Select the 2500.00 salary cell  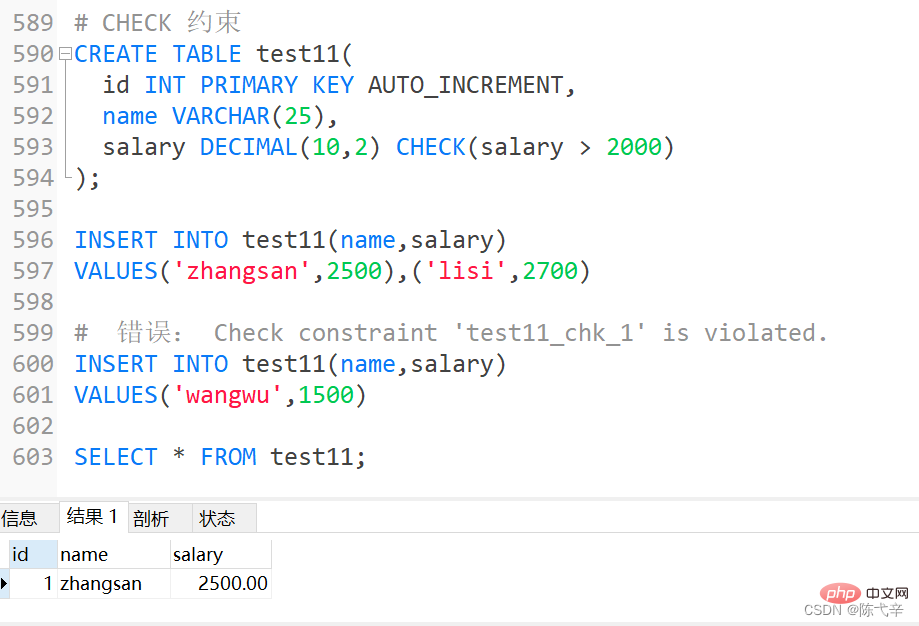pos(232,583)
